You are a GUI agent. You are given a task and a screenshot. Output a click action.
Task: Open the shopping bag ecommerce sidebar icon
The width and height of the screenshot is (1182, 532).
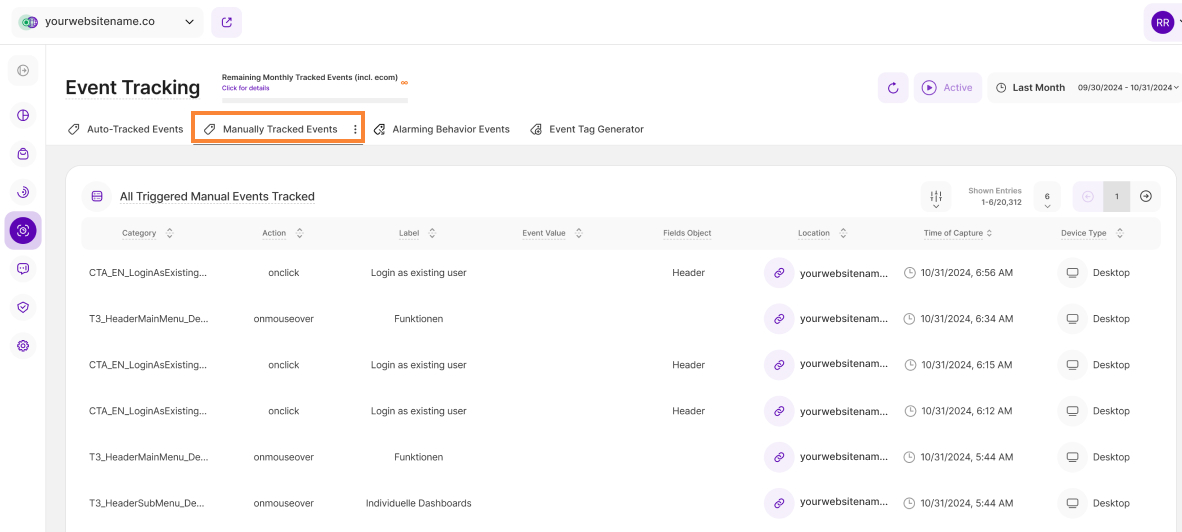click(x=23, y=154)
